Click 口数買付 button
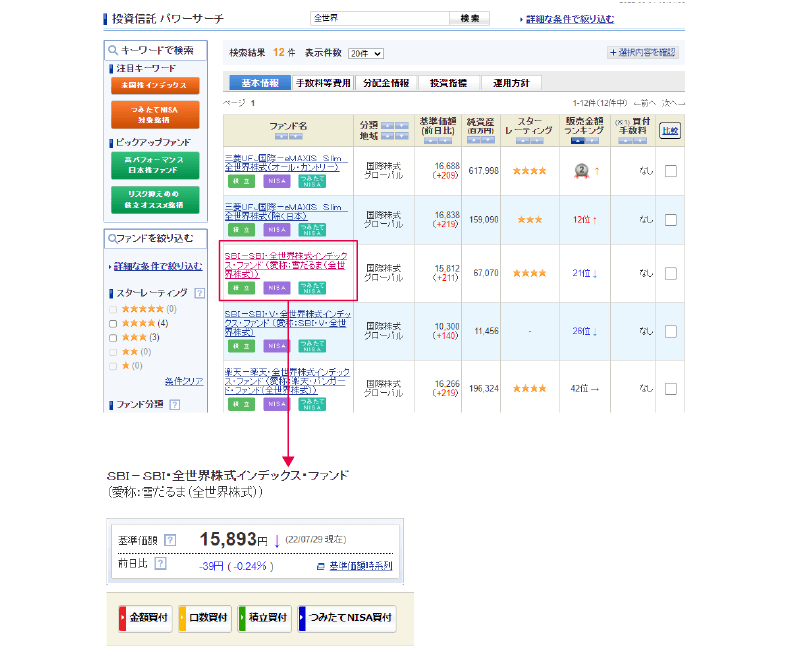The image size is (801, 652). point(205,618)
